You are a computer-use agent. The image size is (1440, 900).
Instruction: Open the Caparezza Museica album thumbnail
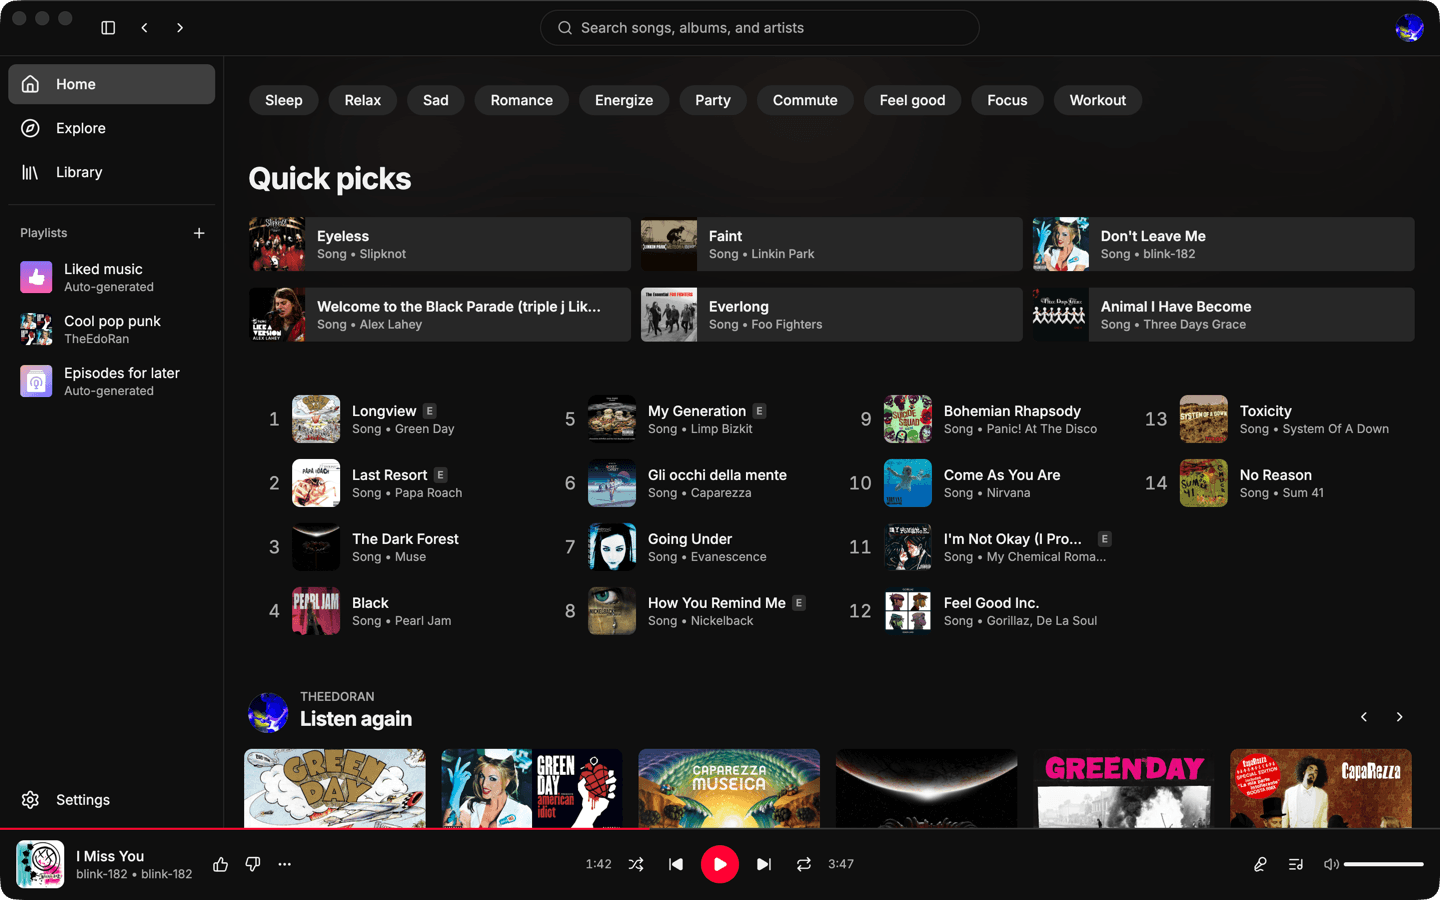[x=729, y=788]
